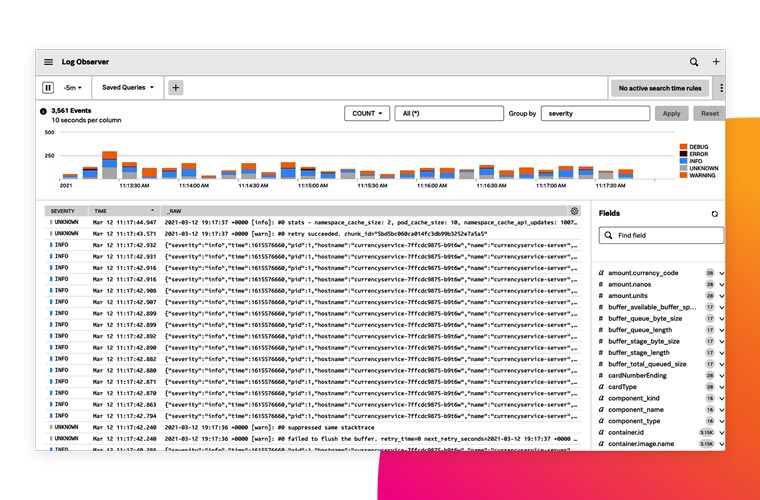This screenshot has height=500, width=760.
Task: Click the Find field search box
Action: [661, 235]
